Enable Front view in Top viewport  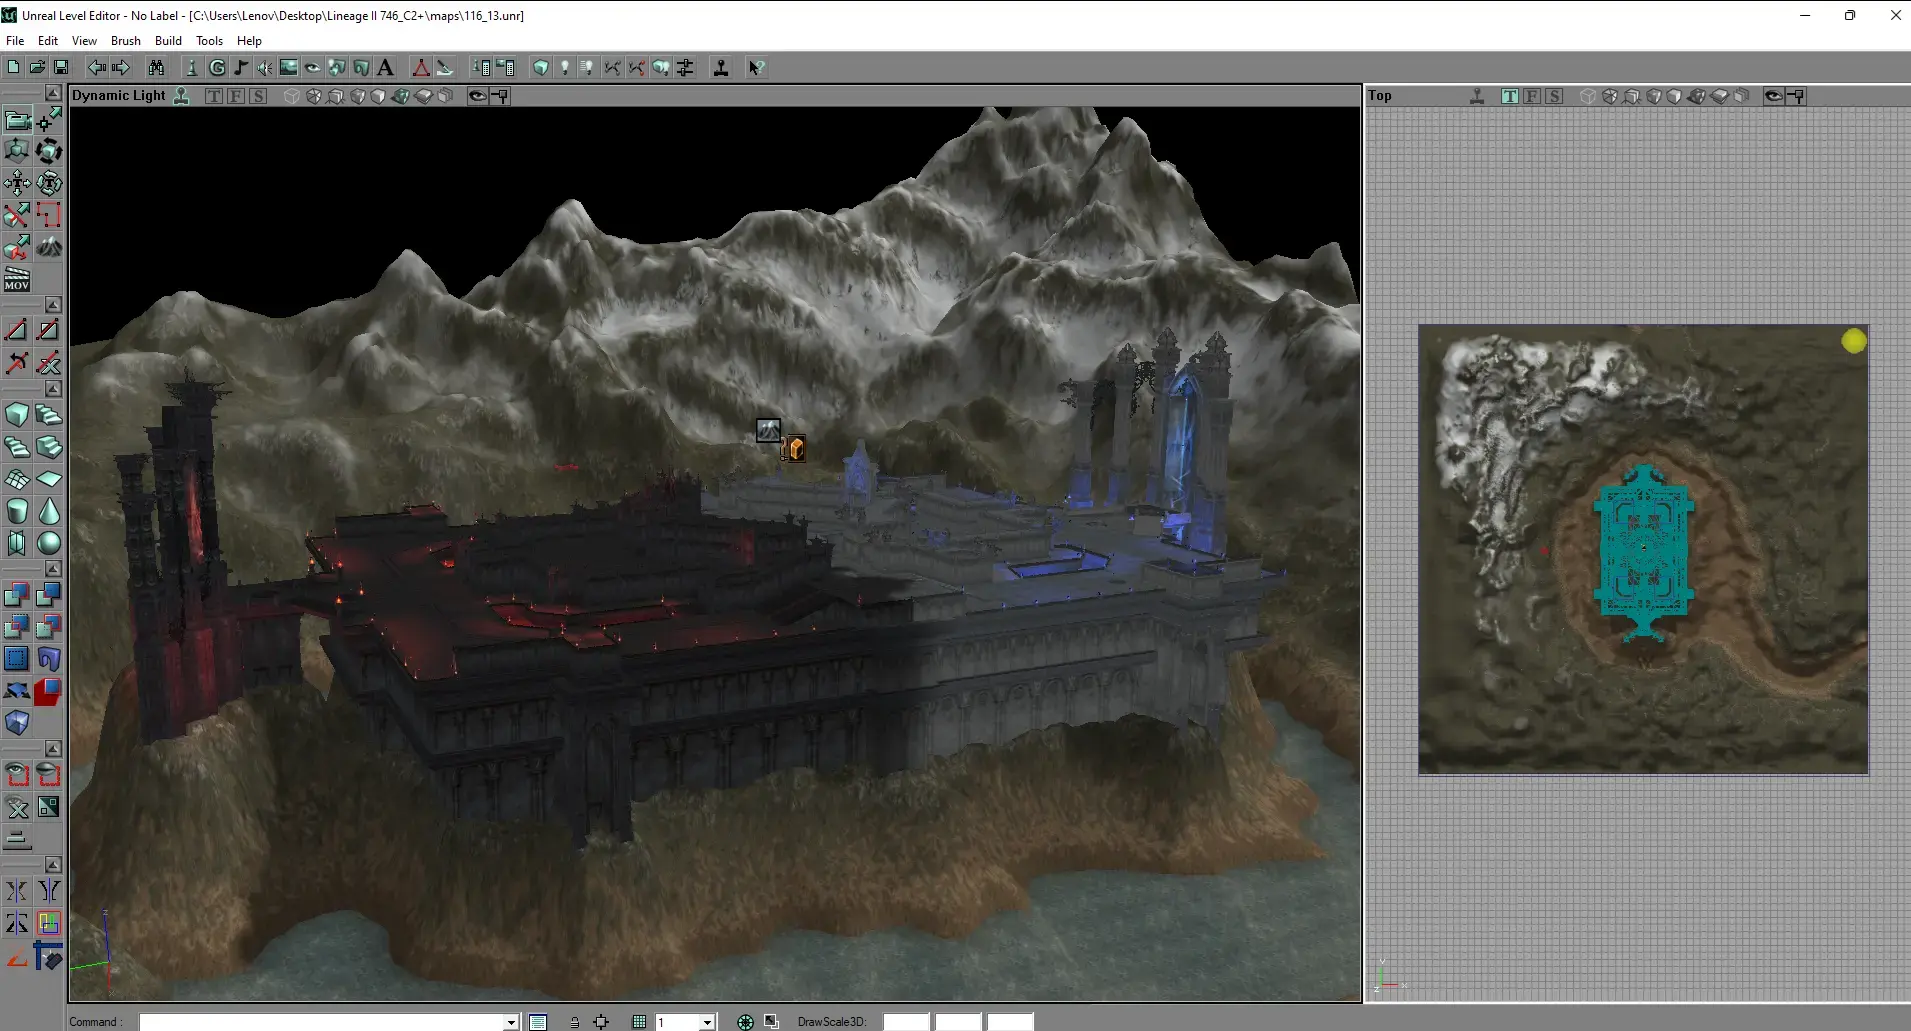(x=1532, y=96)
